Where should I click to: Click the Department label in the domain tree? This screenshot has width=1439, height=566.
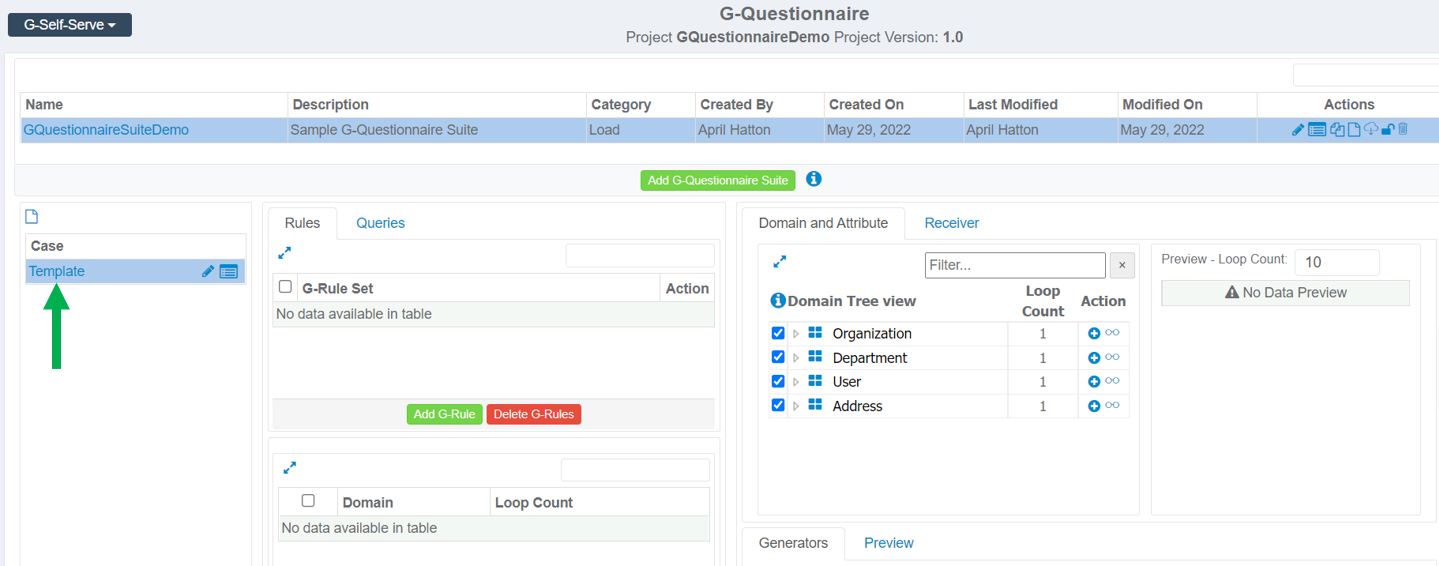click(x=870, y=358)
